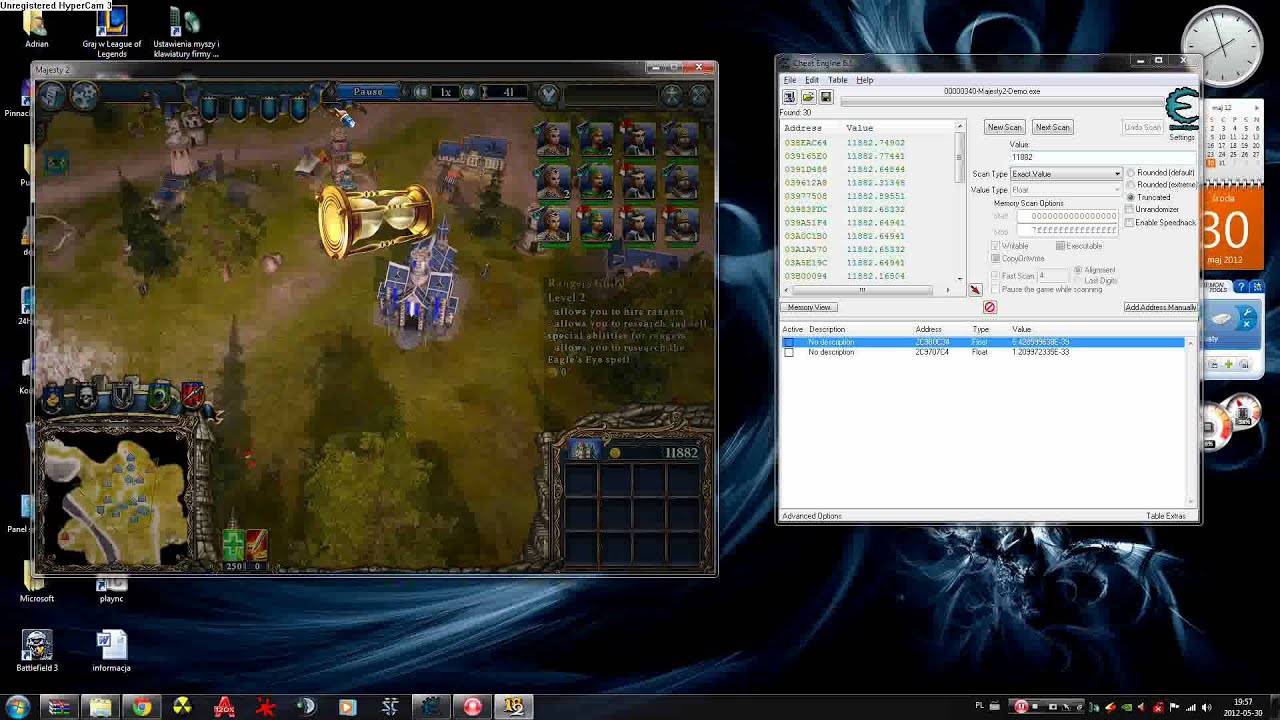Click the Fast Scan alignment value field
Viewport: 1280px width, 720px height.
pos(1052,276)
